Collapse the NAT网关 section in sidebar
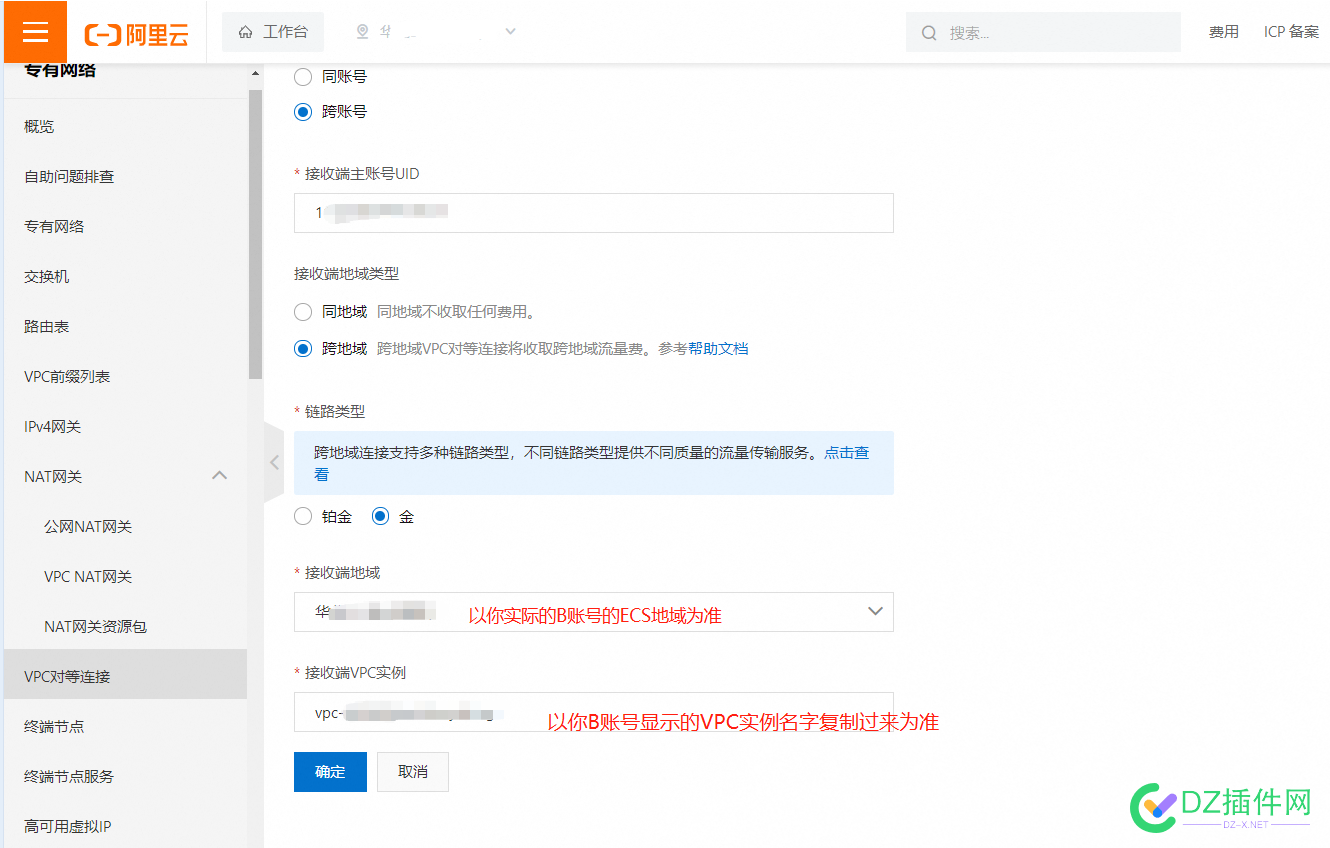Image resolution: width=1330 pixels, height=848 pixels. (x=219, y=476)
